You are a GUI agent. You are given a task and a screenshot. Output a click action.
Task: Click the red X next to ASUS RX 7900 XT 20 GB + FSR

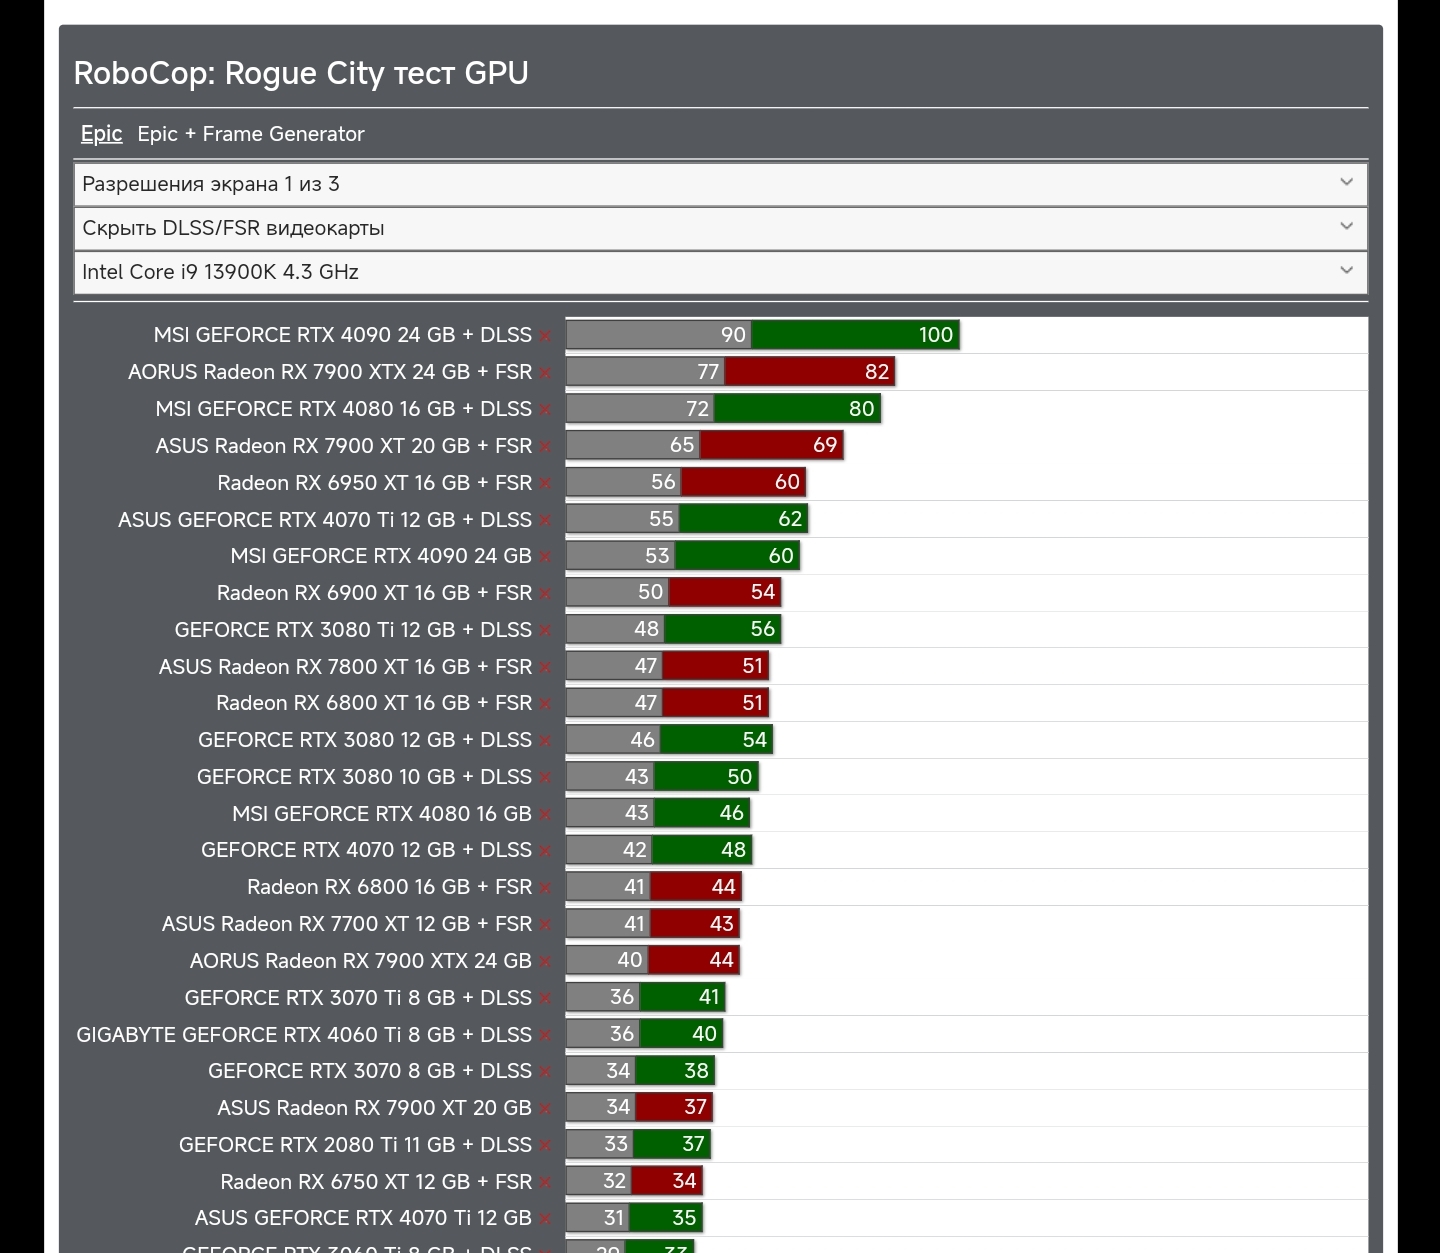coord(545,448)
